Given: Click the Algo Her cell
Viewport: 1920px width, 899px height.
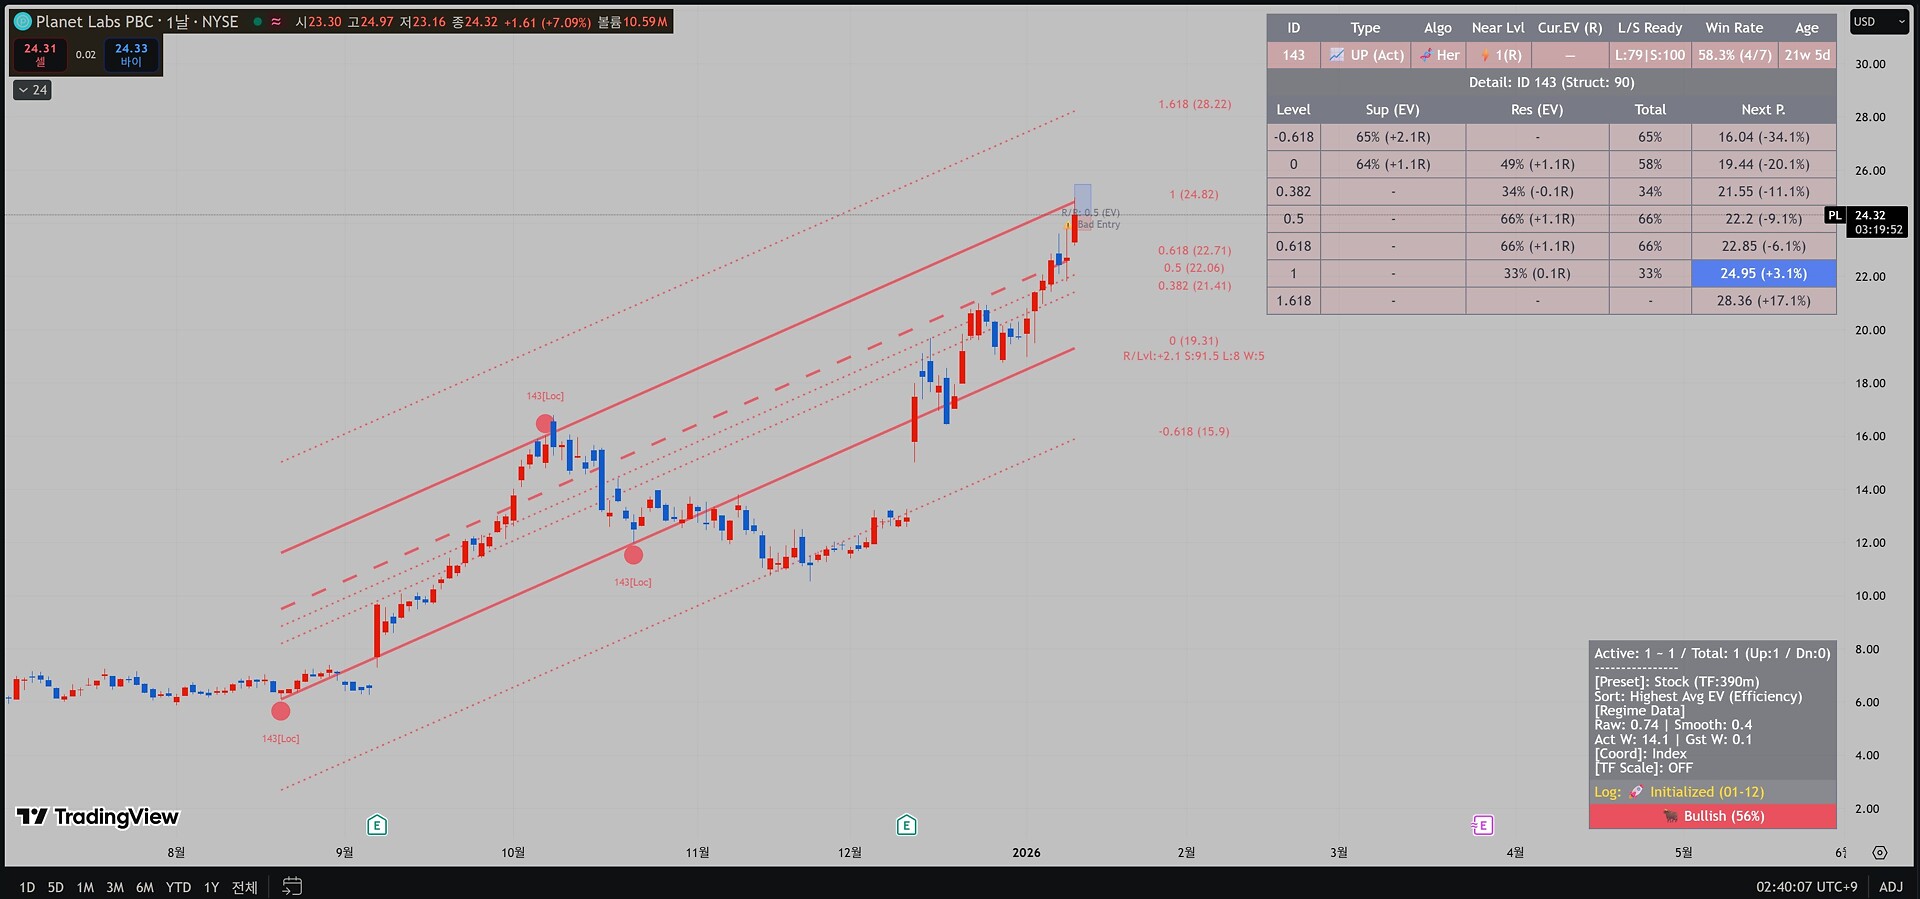Looking at the screenshot, I should click(1438, 55).
